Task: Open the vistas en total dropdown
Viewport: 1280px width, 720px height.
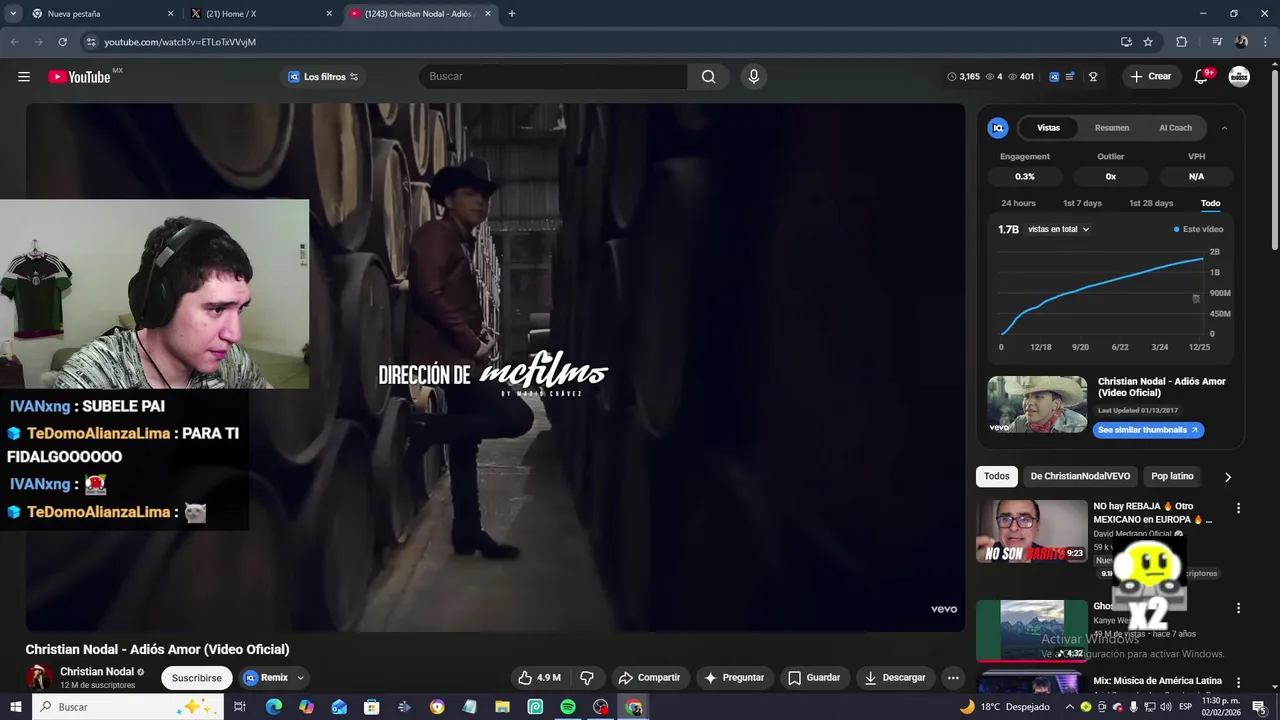Action: [x=1058, y=229]
